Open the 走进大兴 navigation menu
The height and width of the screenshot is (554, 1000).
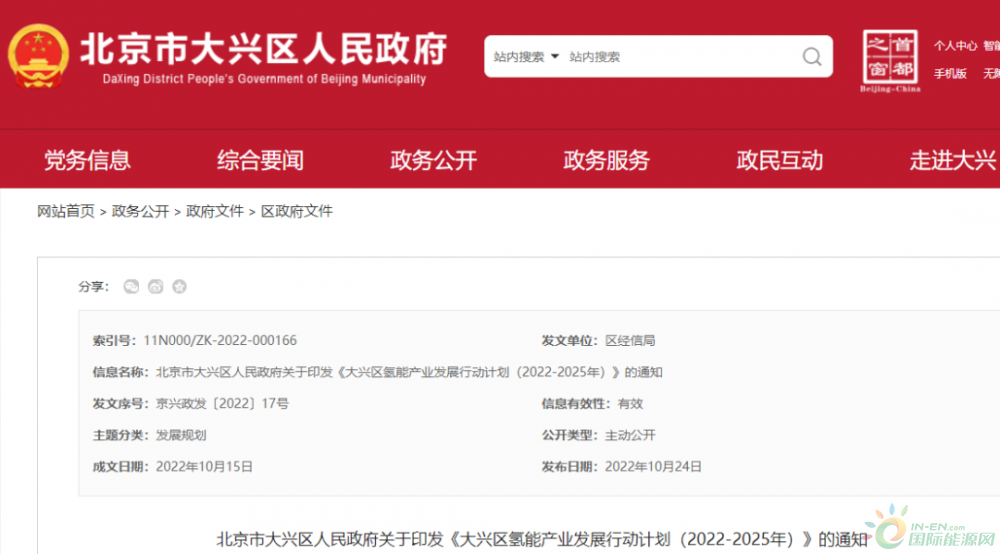pyautogui.click(x=952, y=160)
